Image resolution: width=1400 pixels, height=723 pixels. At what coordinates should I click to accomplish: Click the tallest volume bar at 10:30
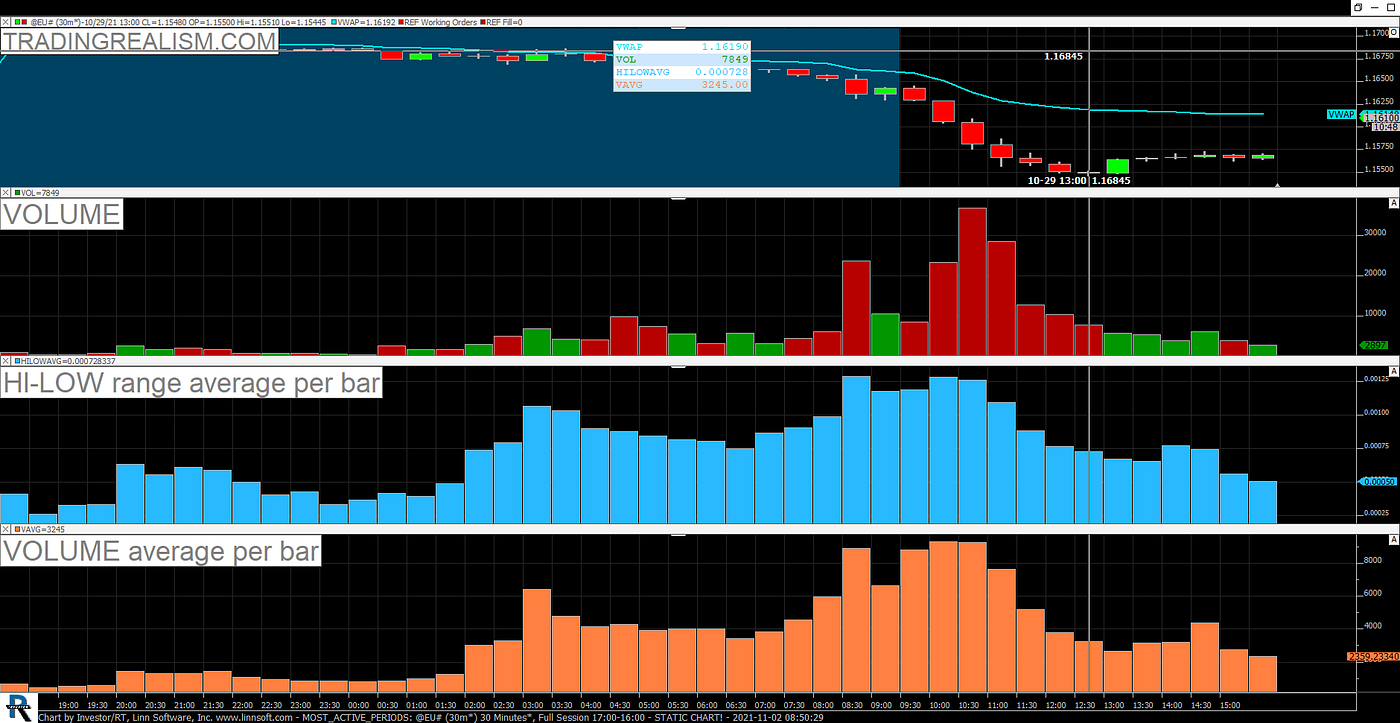coord(973,281)
